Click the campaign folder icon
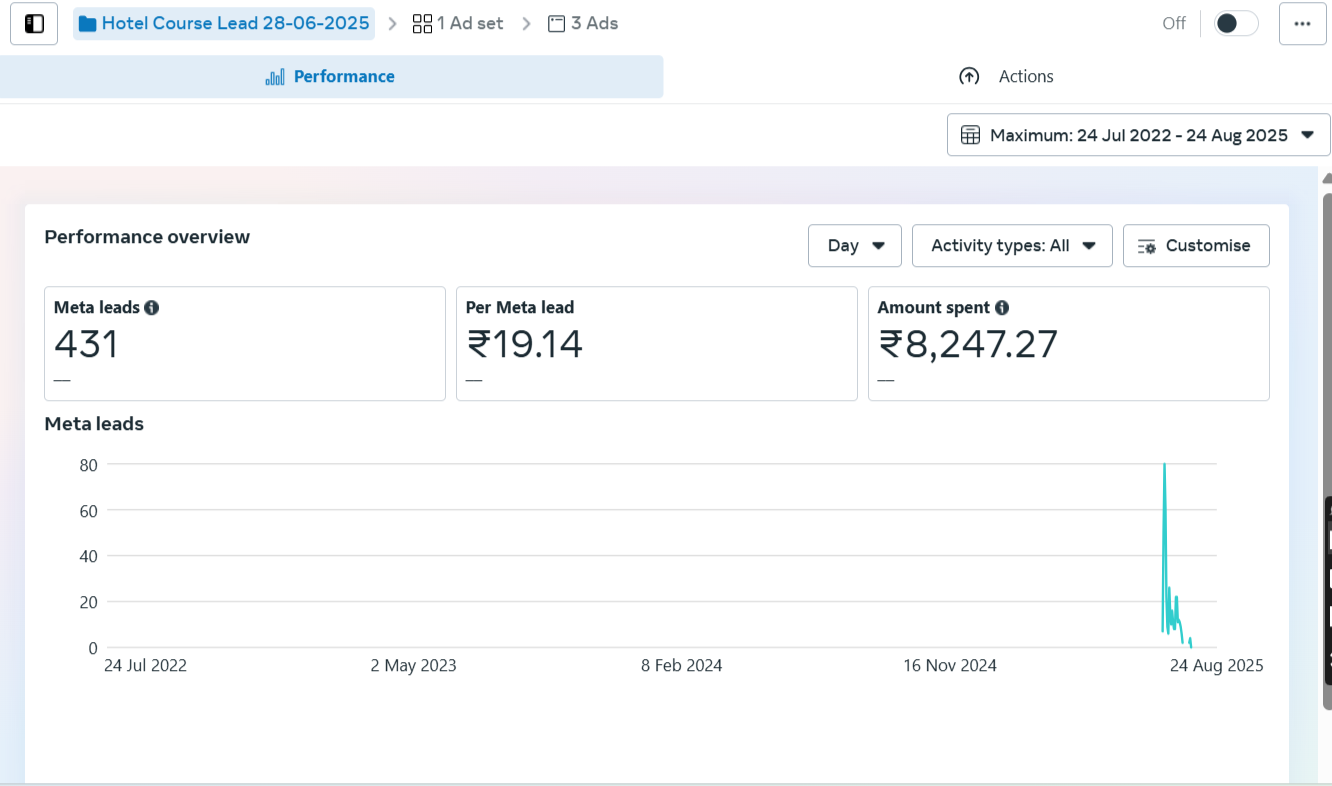 88,24
